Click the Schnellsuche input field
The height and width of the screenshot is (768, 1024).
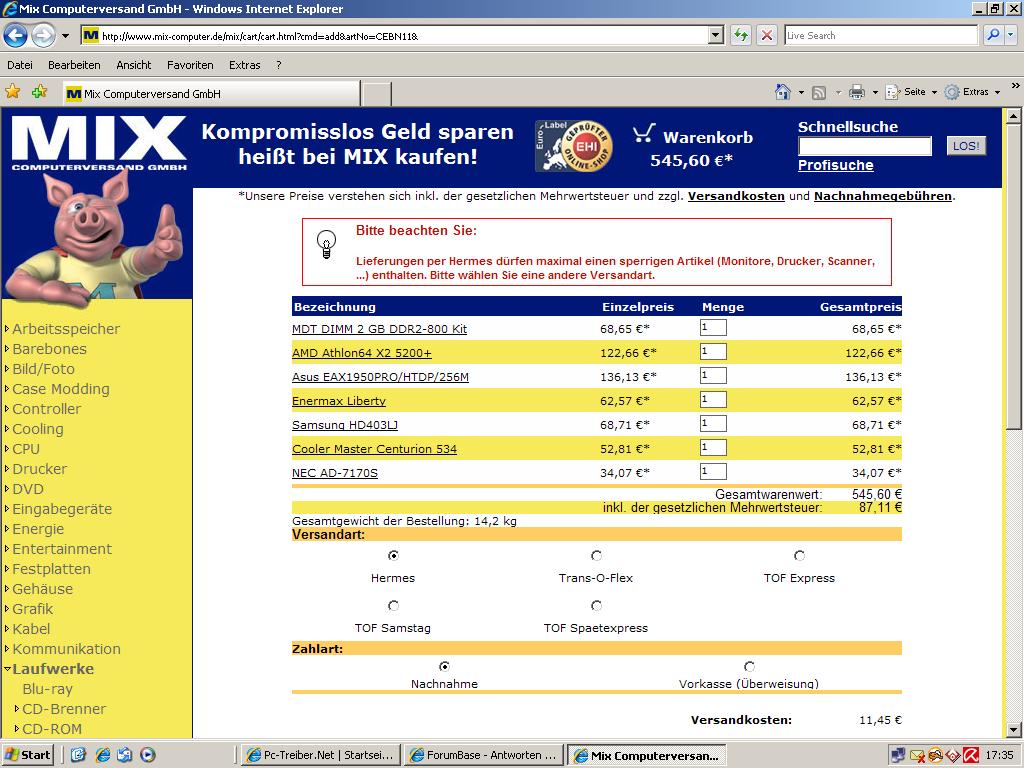[x=865, y=146]
